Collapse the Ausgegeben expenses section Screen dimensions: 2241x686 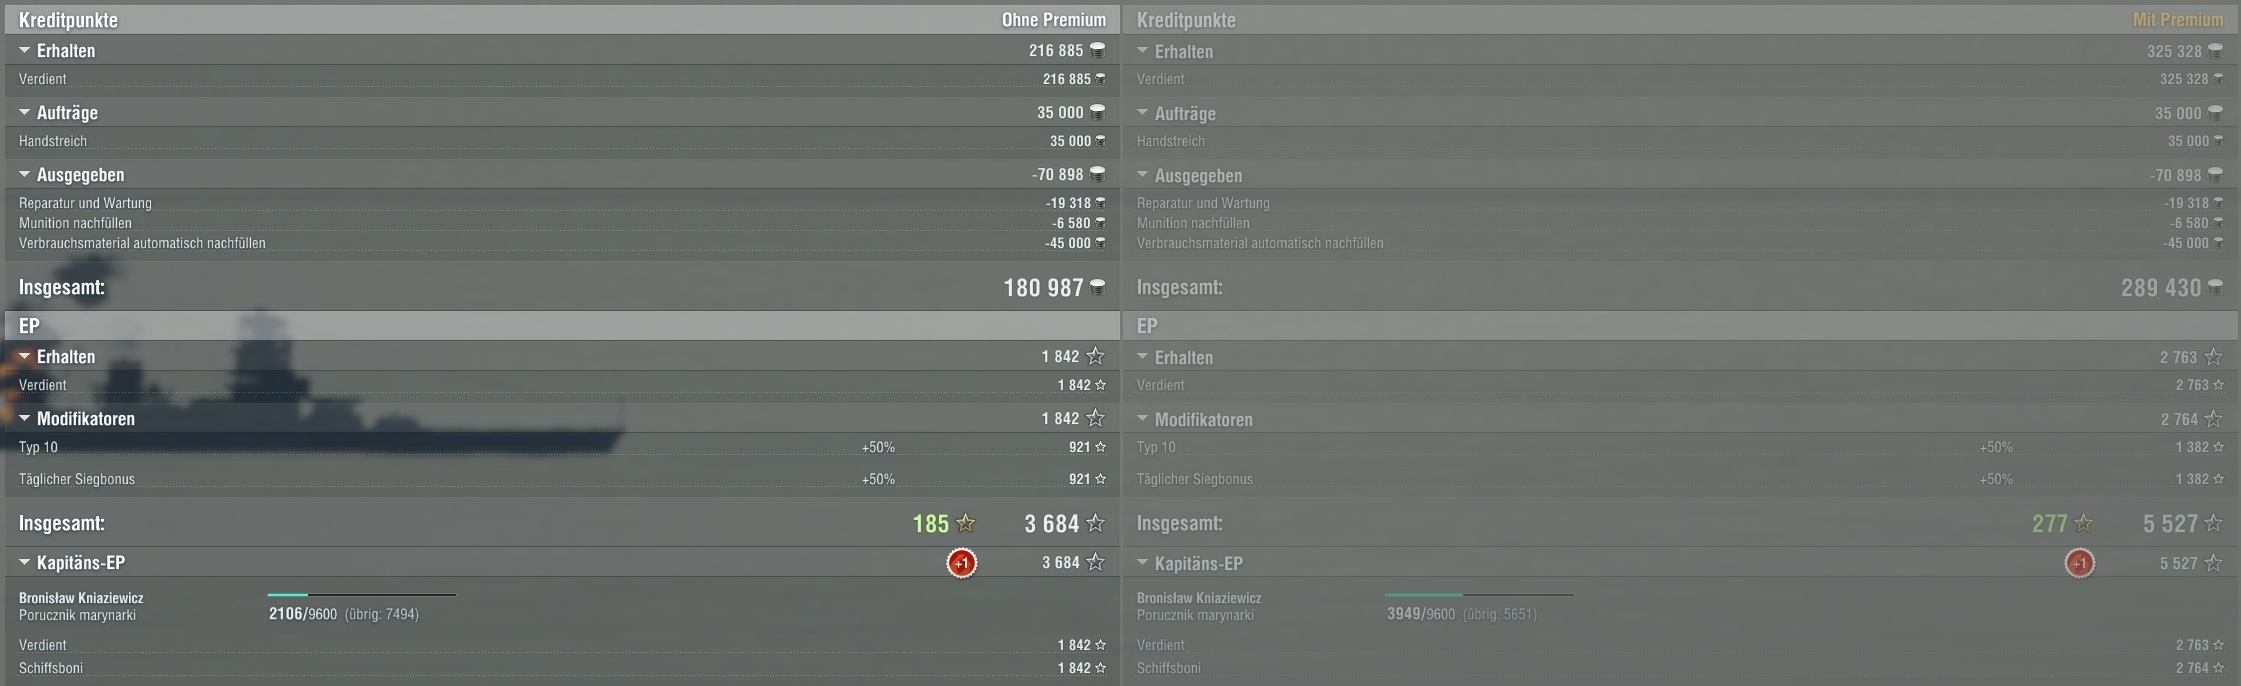coord(25,174)
